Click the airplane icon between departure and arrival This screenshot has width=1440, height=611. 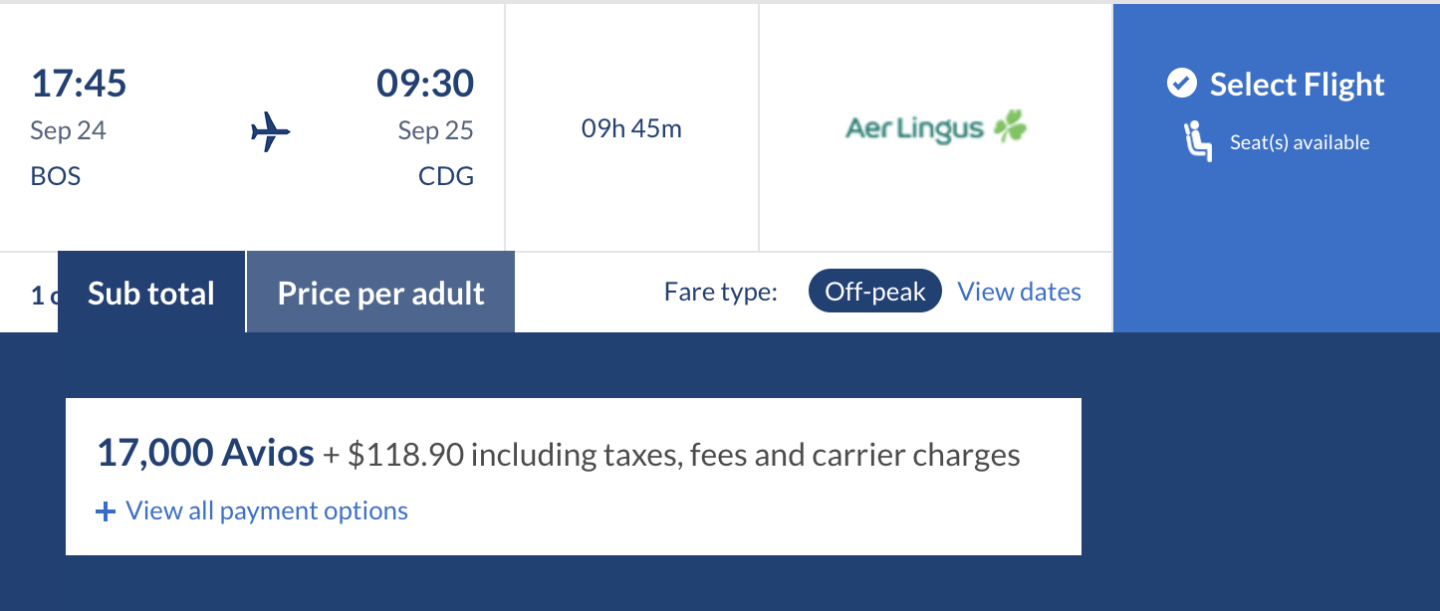(x=269, y=131)
